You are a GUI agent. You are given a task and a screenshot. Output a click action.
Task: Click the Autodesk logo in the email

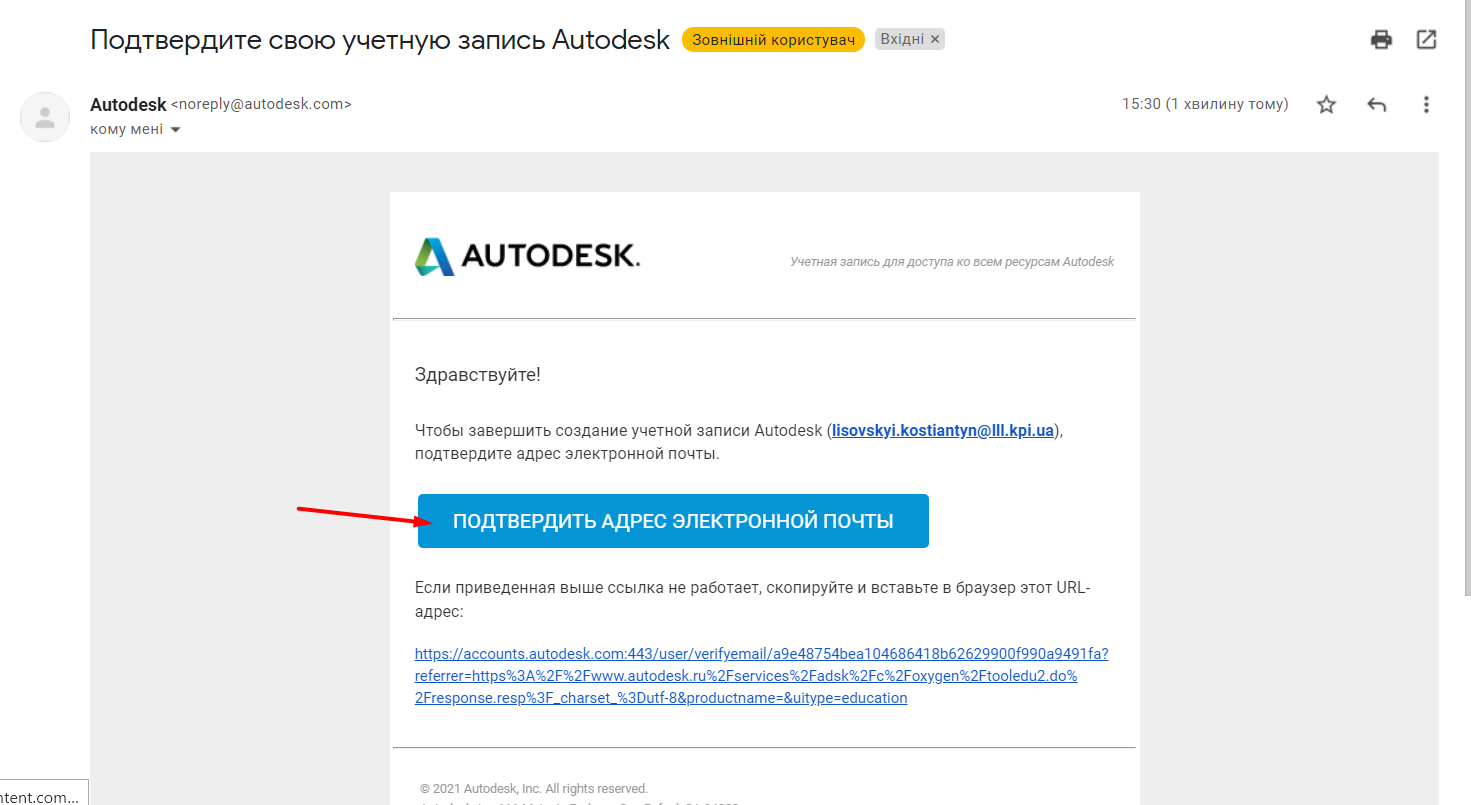tap(527, 256)
